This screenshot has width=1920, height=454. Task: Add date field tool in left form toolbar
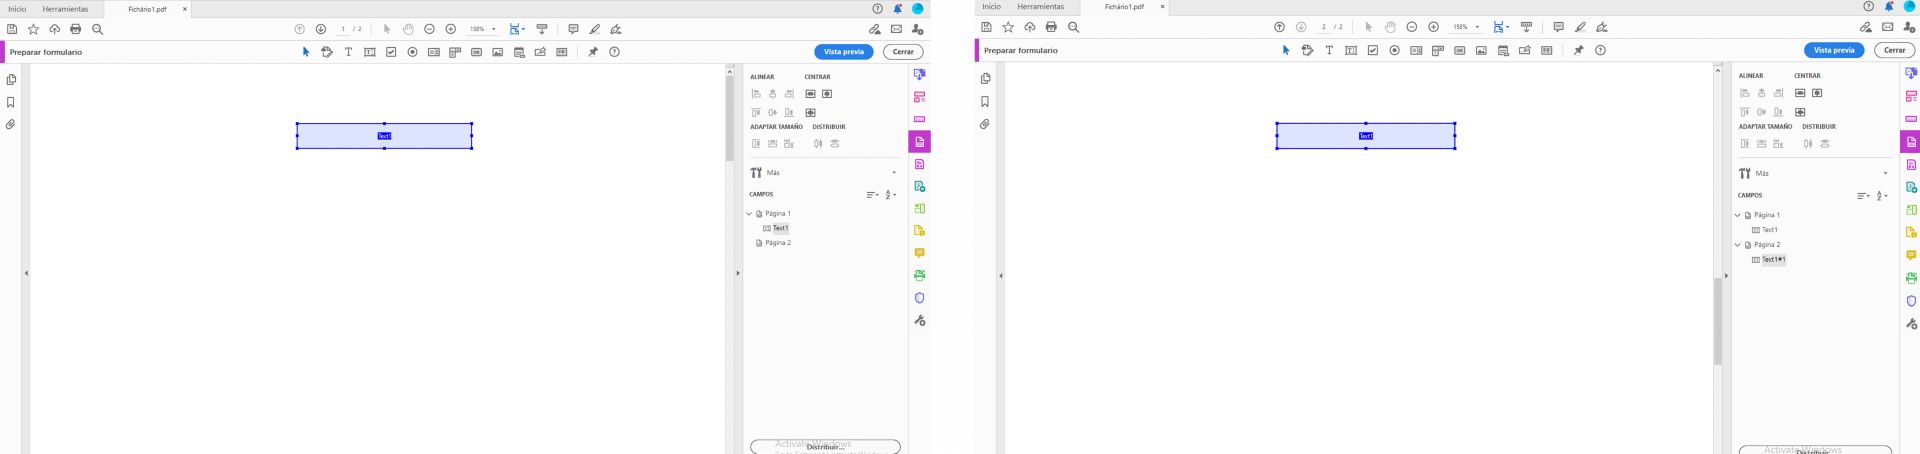coord(519,52)
